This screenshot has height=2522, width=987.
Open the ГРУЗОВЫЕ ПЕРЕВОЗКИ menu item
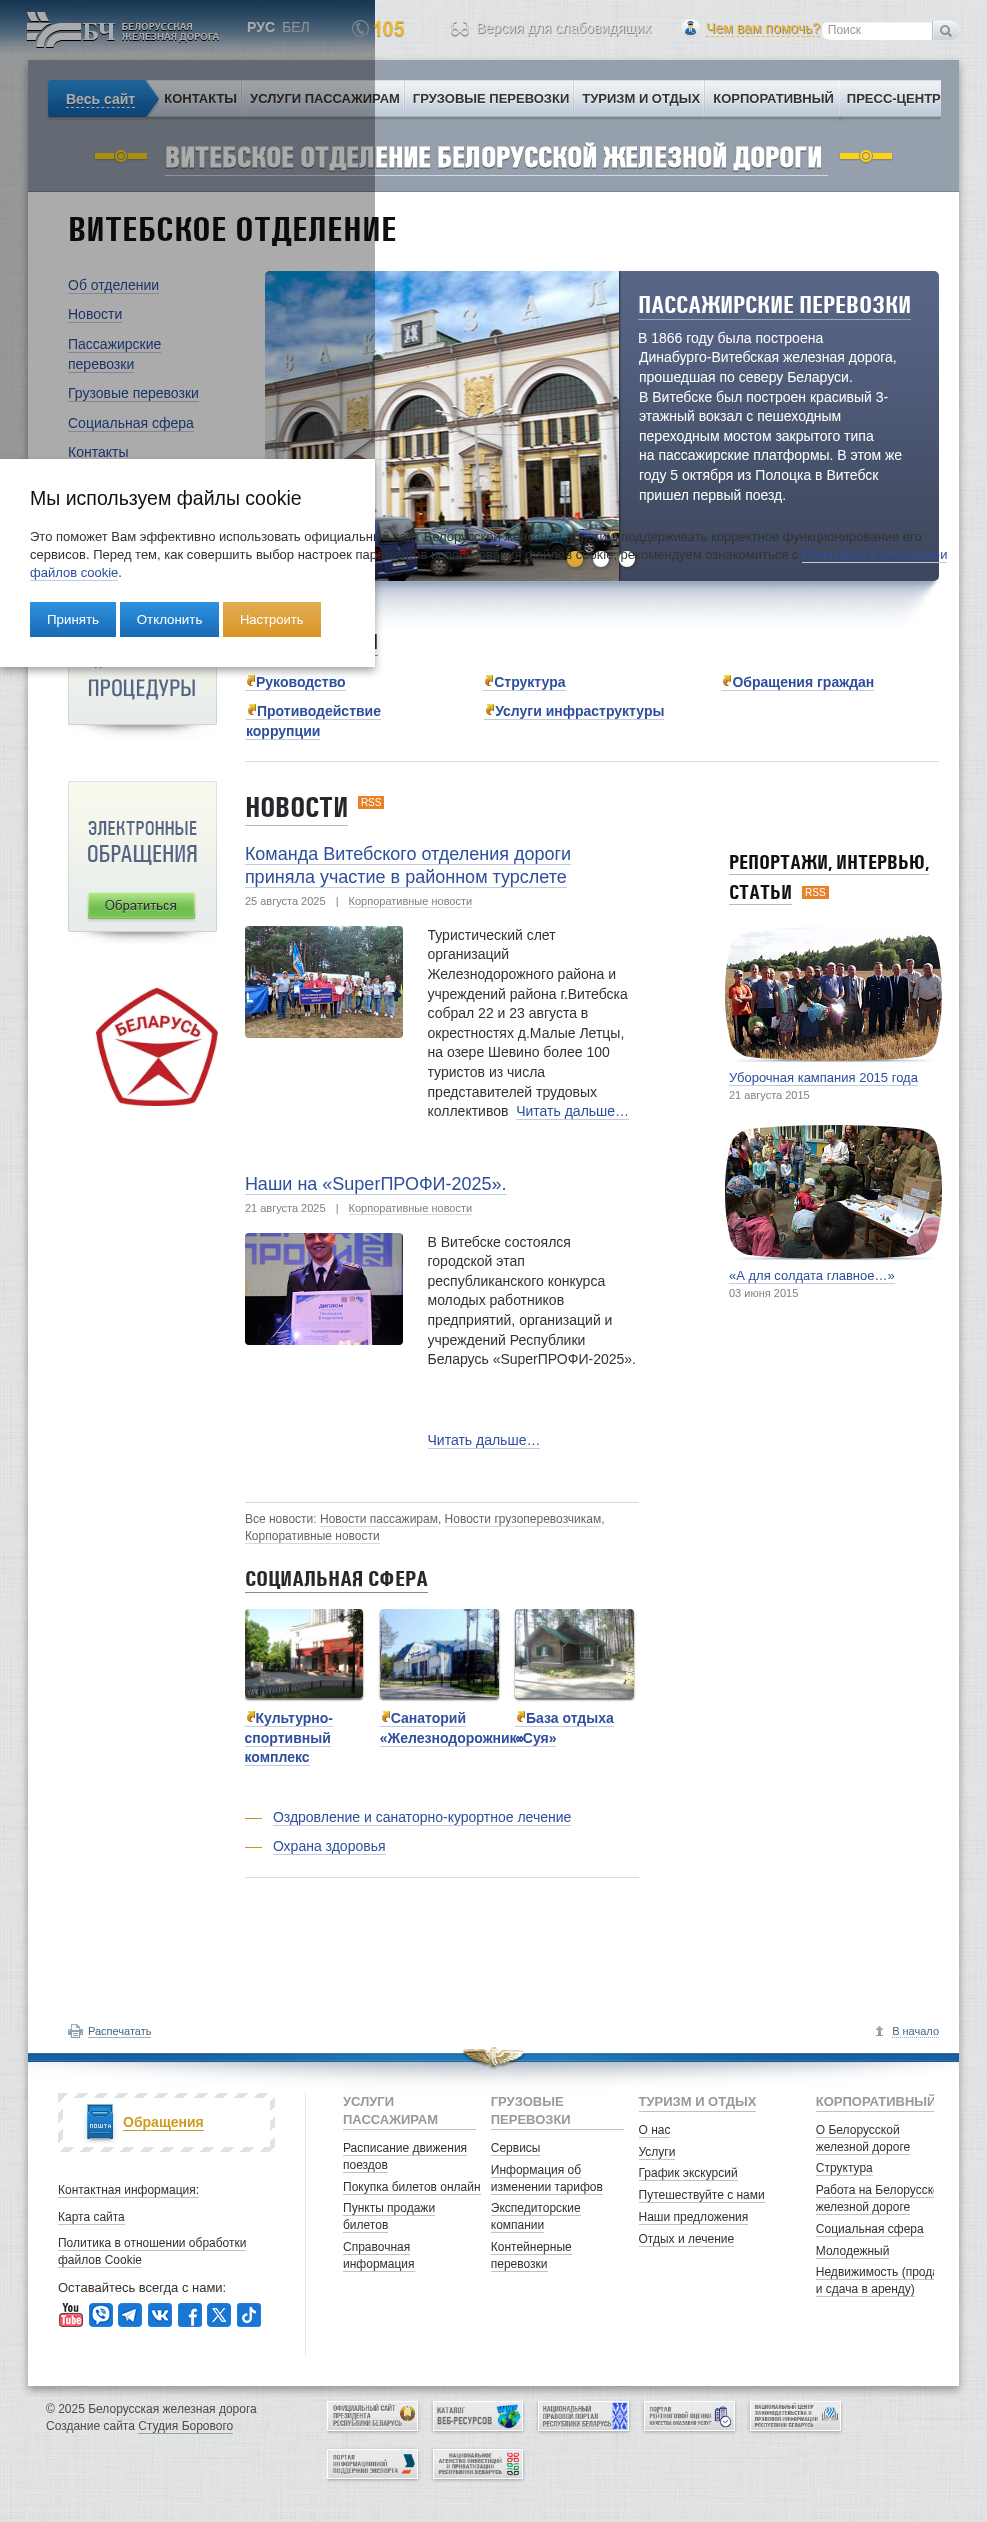(491, 99)
